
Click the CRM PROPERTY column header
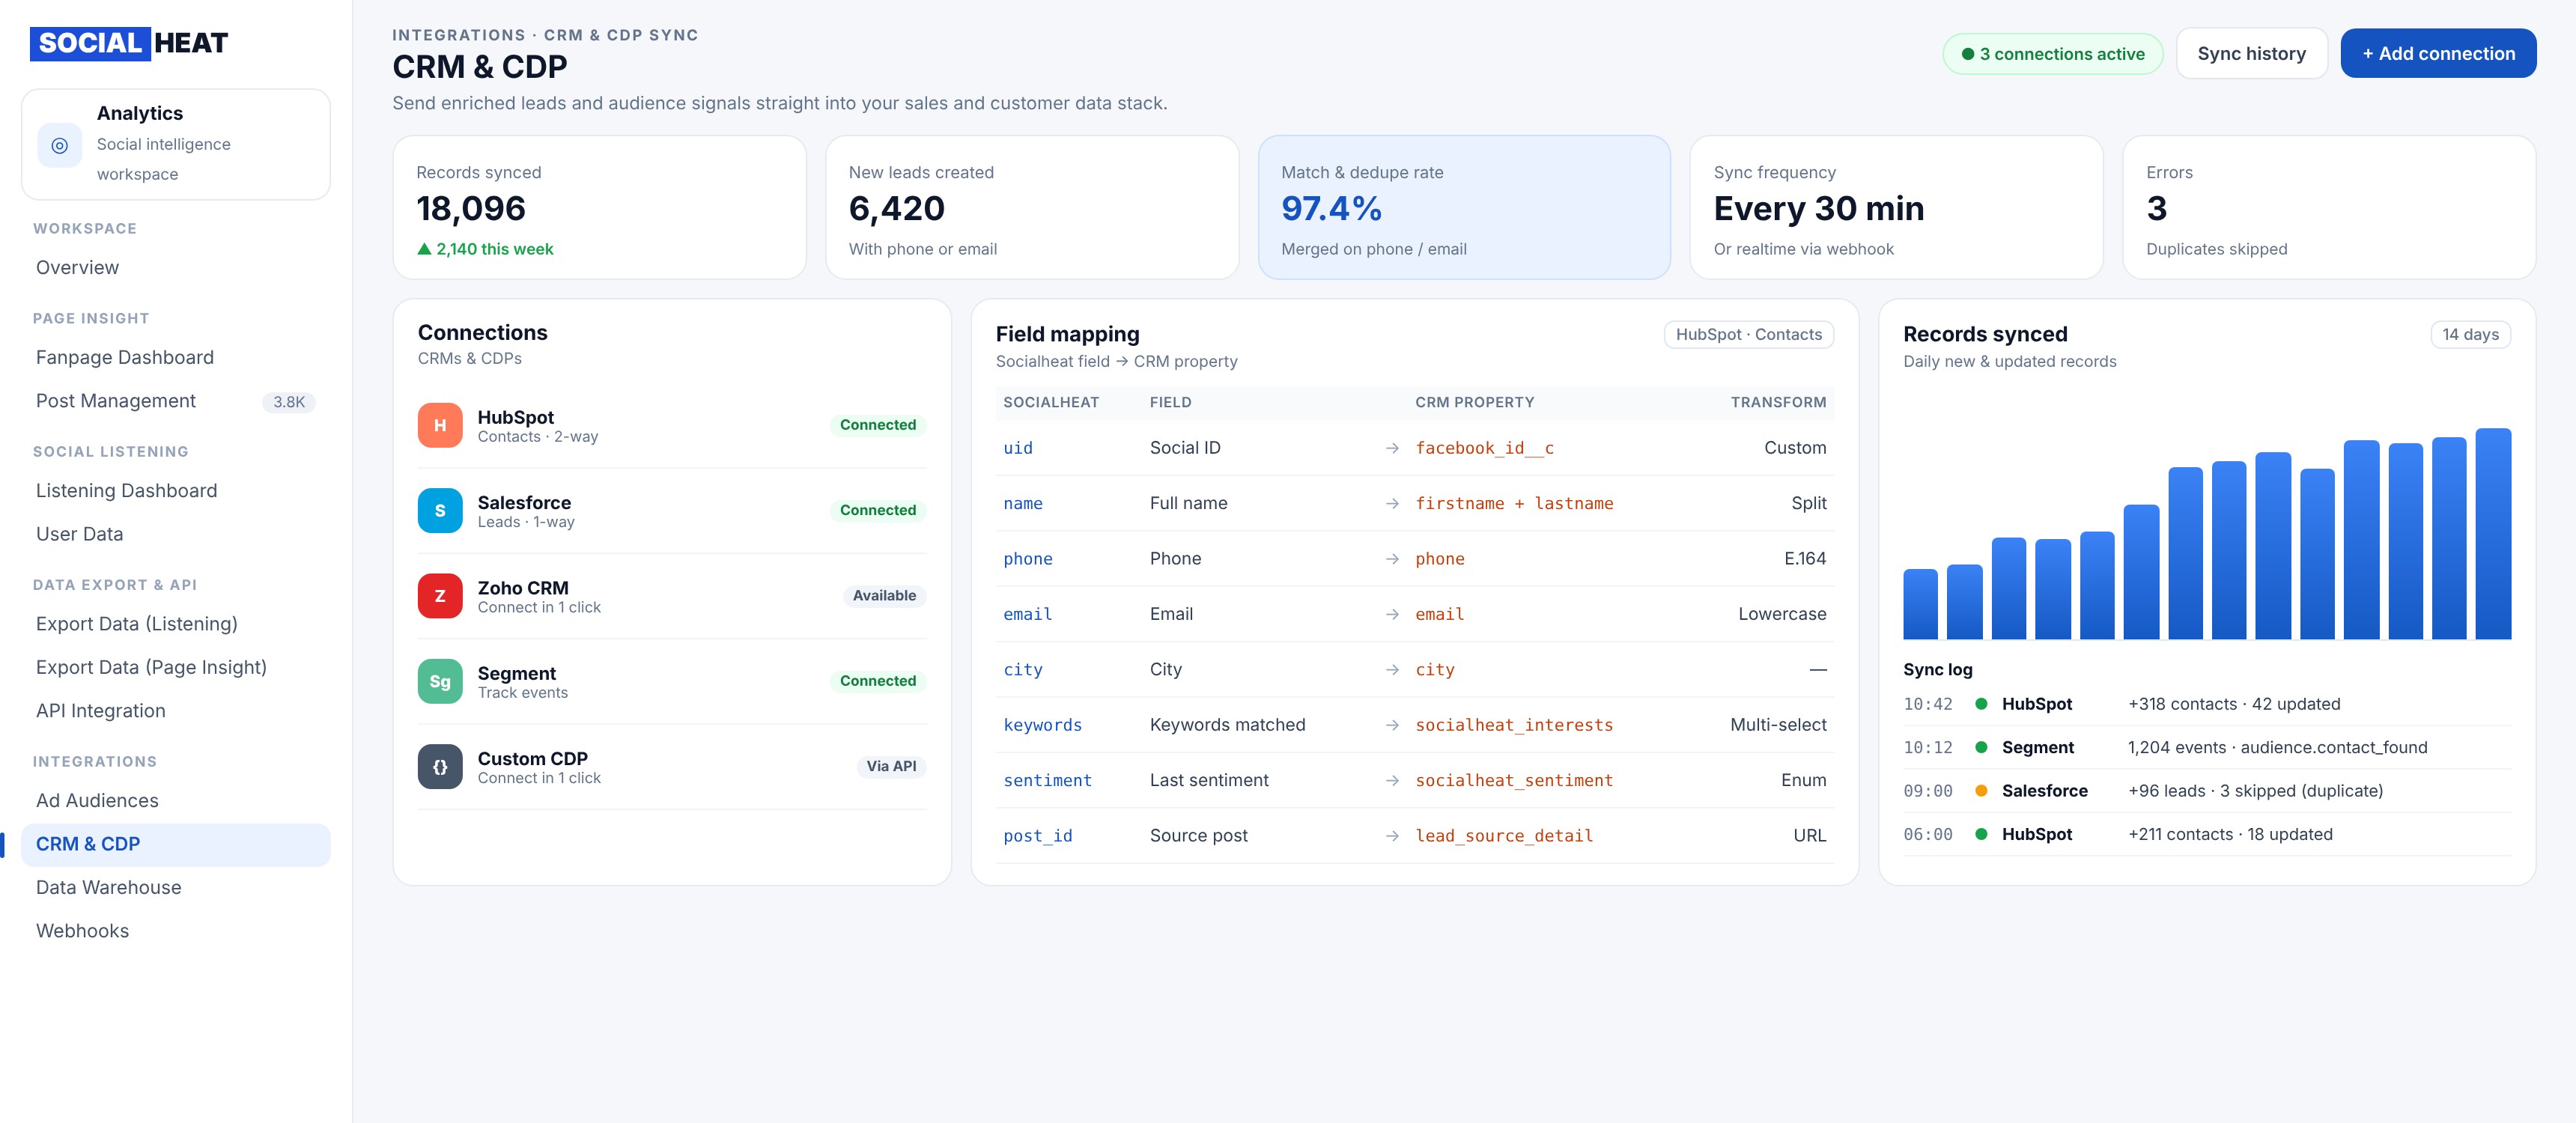(x=1474, y=402)
